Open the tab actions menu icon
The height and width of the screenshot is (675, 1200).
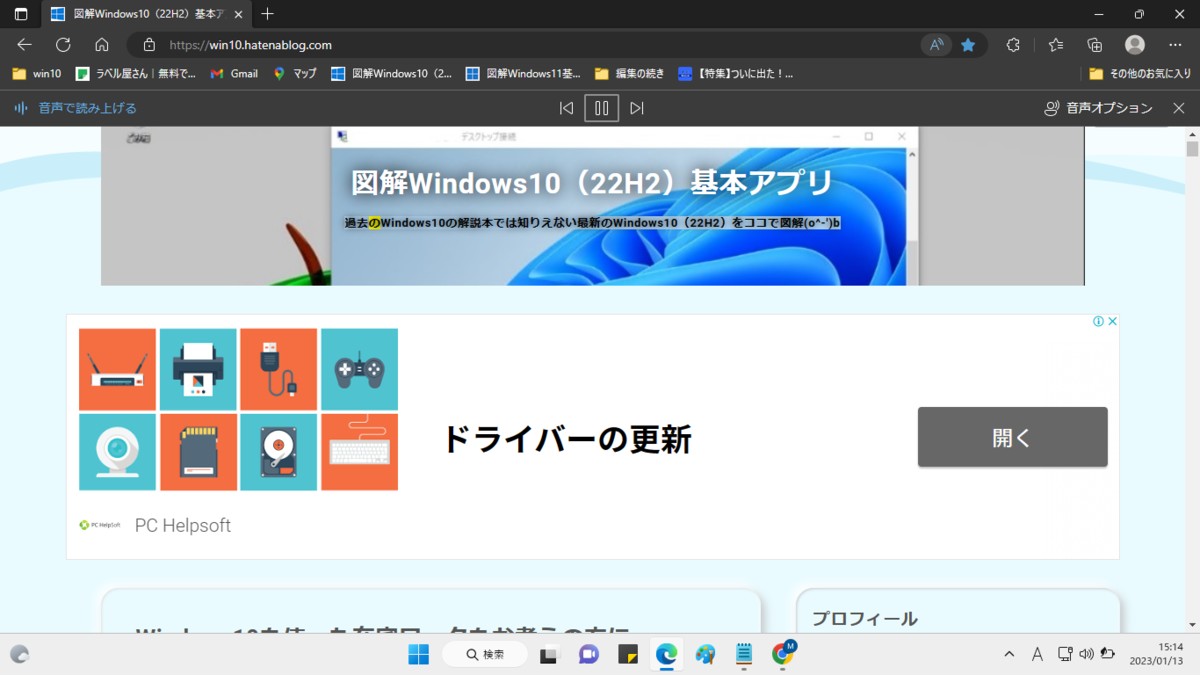coord(21,14)
